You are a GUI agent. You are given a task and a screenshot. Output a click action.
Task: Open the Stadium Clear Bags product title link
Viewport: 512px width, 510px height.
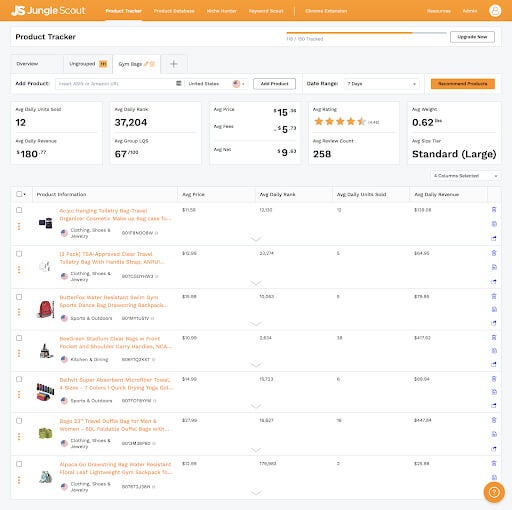[116, 343]
